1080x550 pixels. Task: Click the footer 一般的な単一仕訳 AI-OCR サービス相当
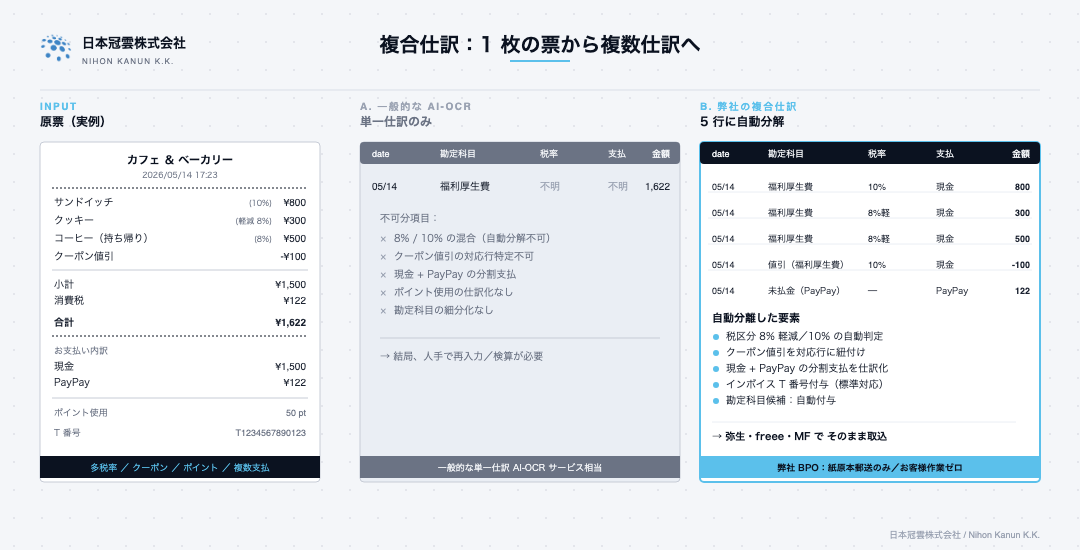(x=520, y=467)
